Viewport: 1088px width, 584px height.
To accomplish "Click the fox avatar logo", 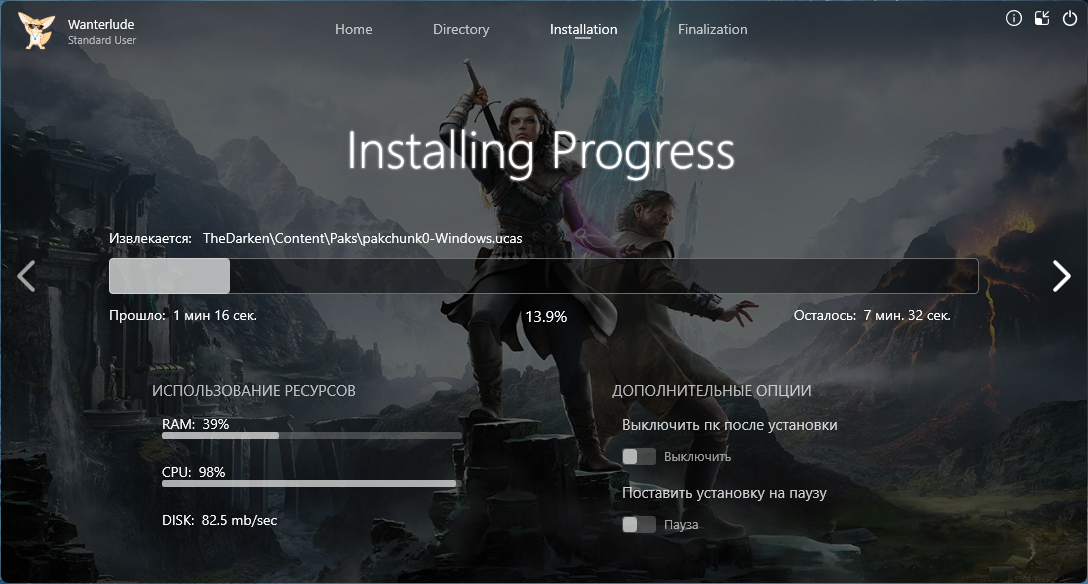I will [x=36, y=31].
